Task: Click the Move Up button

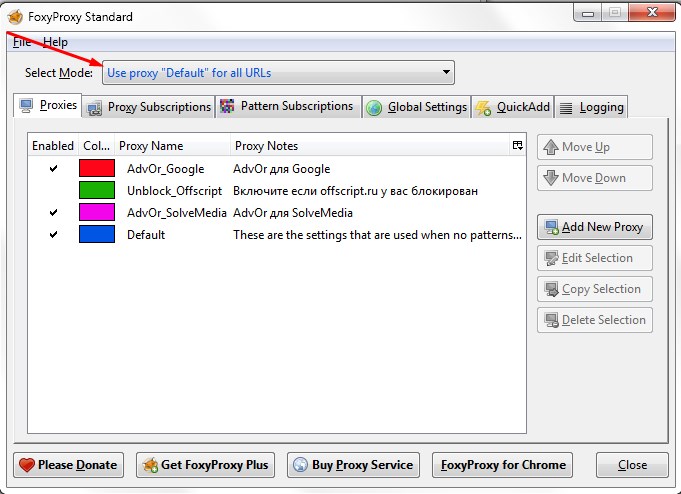Action: [x=595, y=147]
